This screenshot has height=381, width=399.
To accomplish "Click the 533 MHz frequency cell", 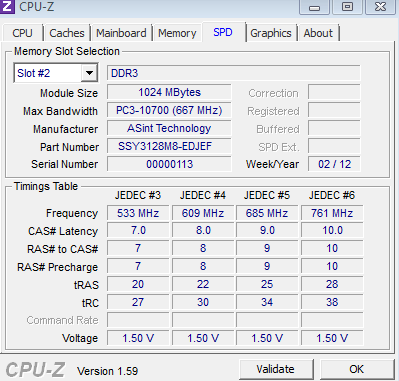I will click(x=138, y=213).
